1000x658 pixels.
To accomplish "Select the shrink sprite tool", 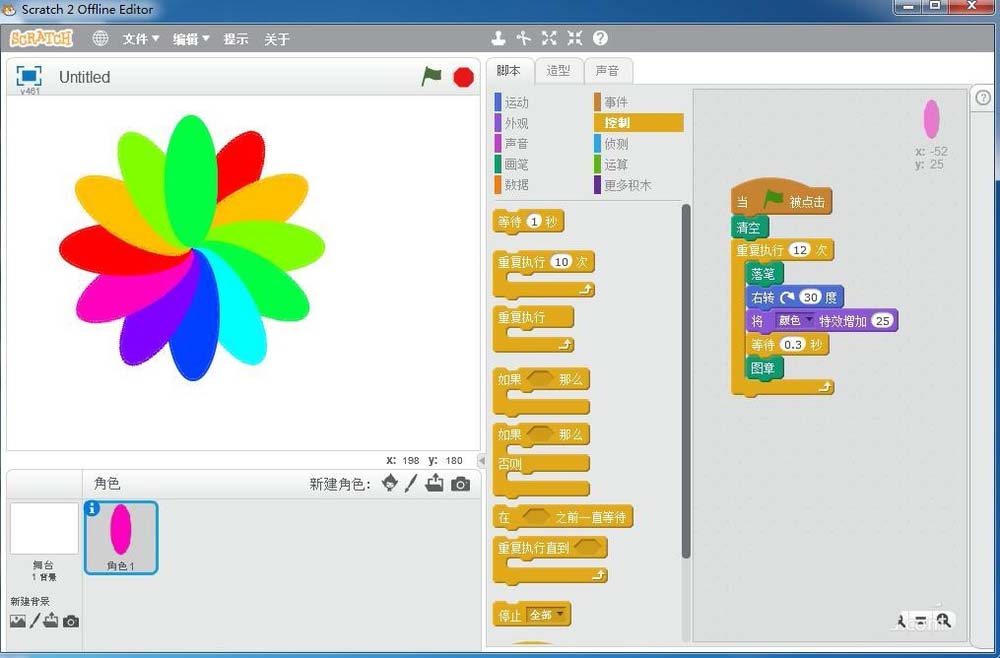I will click(575, 38).
